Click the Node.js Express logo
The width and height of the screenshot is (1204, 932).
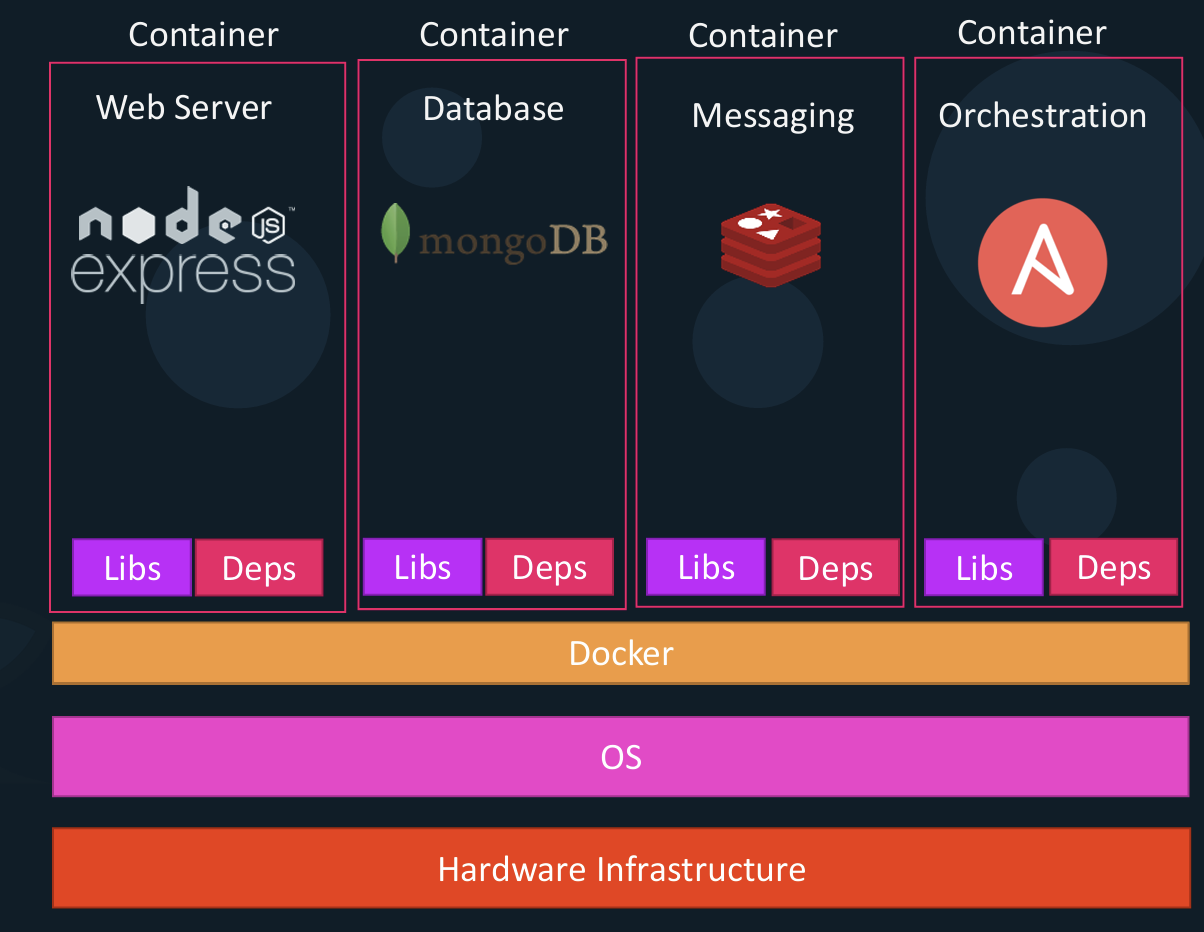click(x=185, y=245)
